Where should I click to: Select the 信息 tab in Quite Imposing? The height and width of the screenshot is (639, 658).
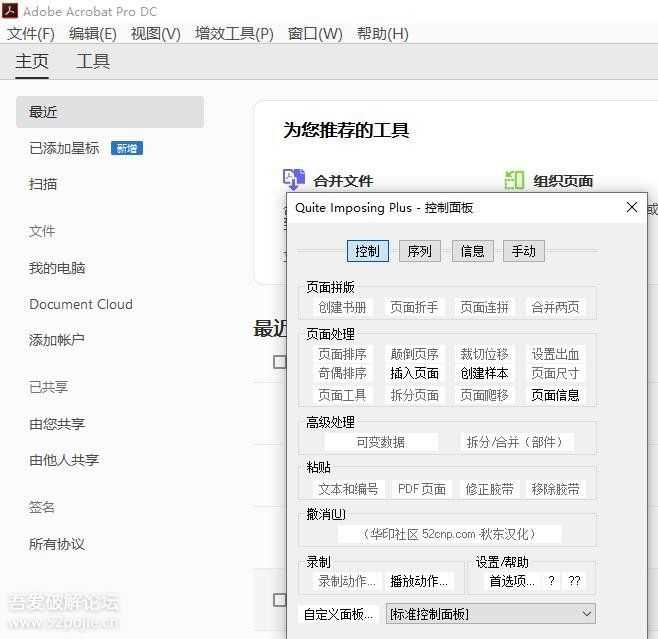473,251
